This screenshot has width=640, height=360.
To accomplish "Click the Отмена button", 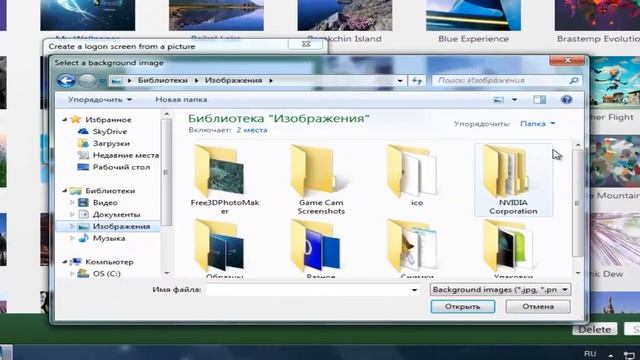I will click(x=538, y=307).
